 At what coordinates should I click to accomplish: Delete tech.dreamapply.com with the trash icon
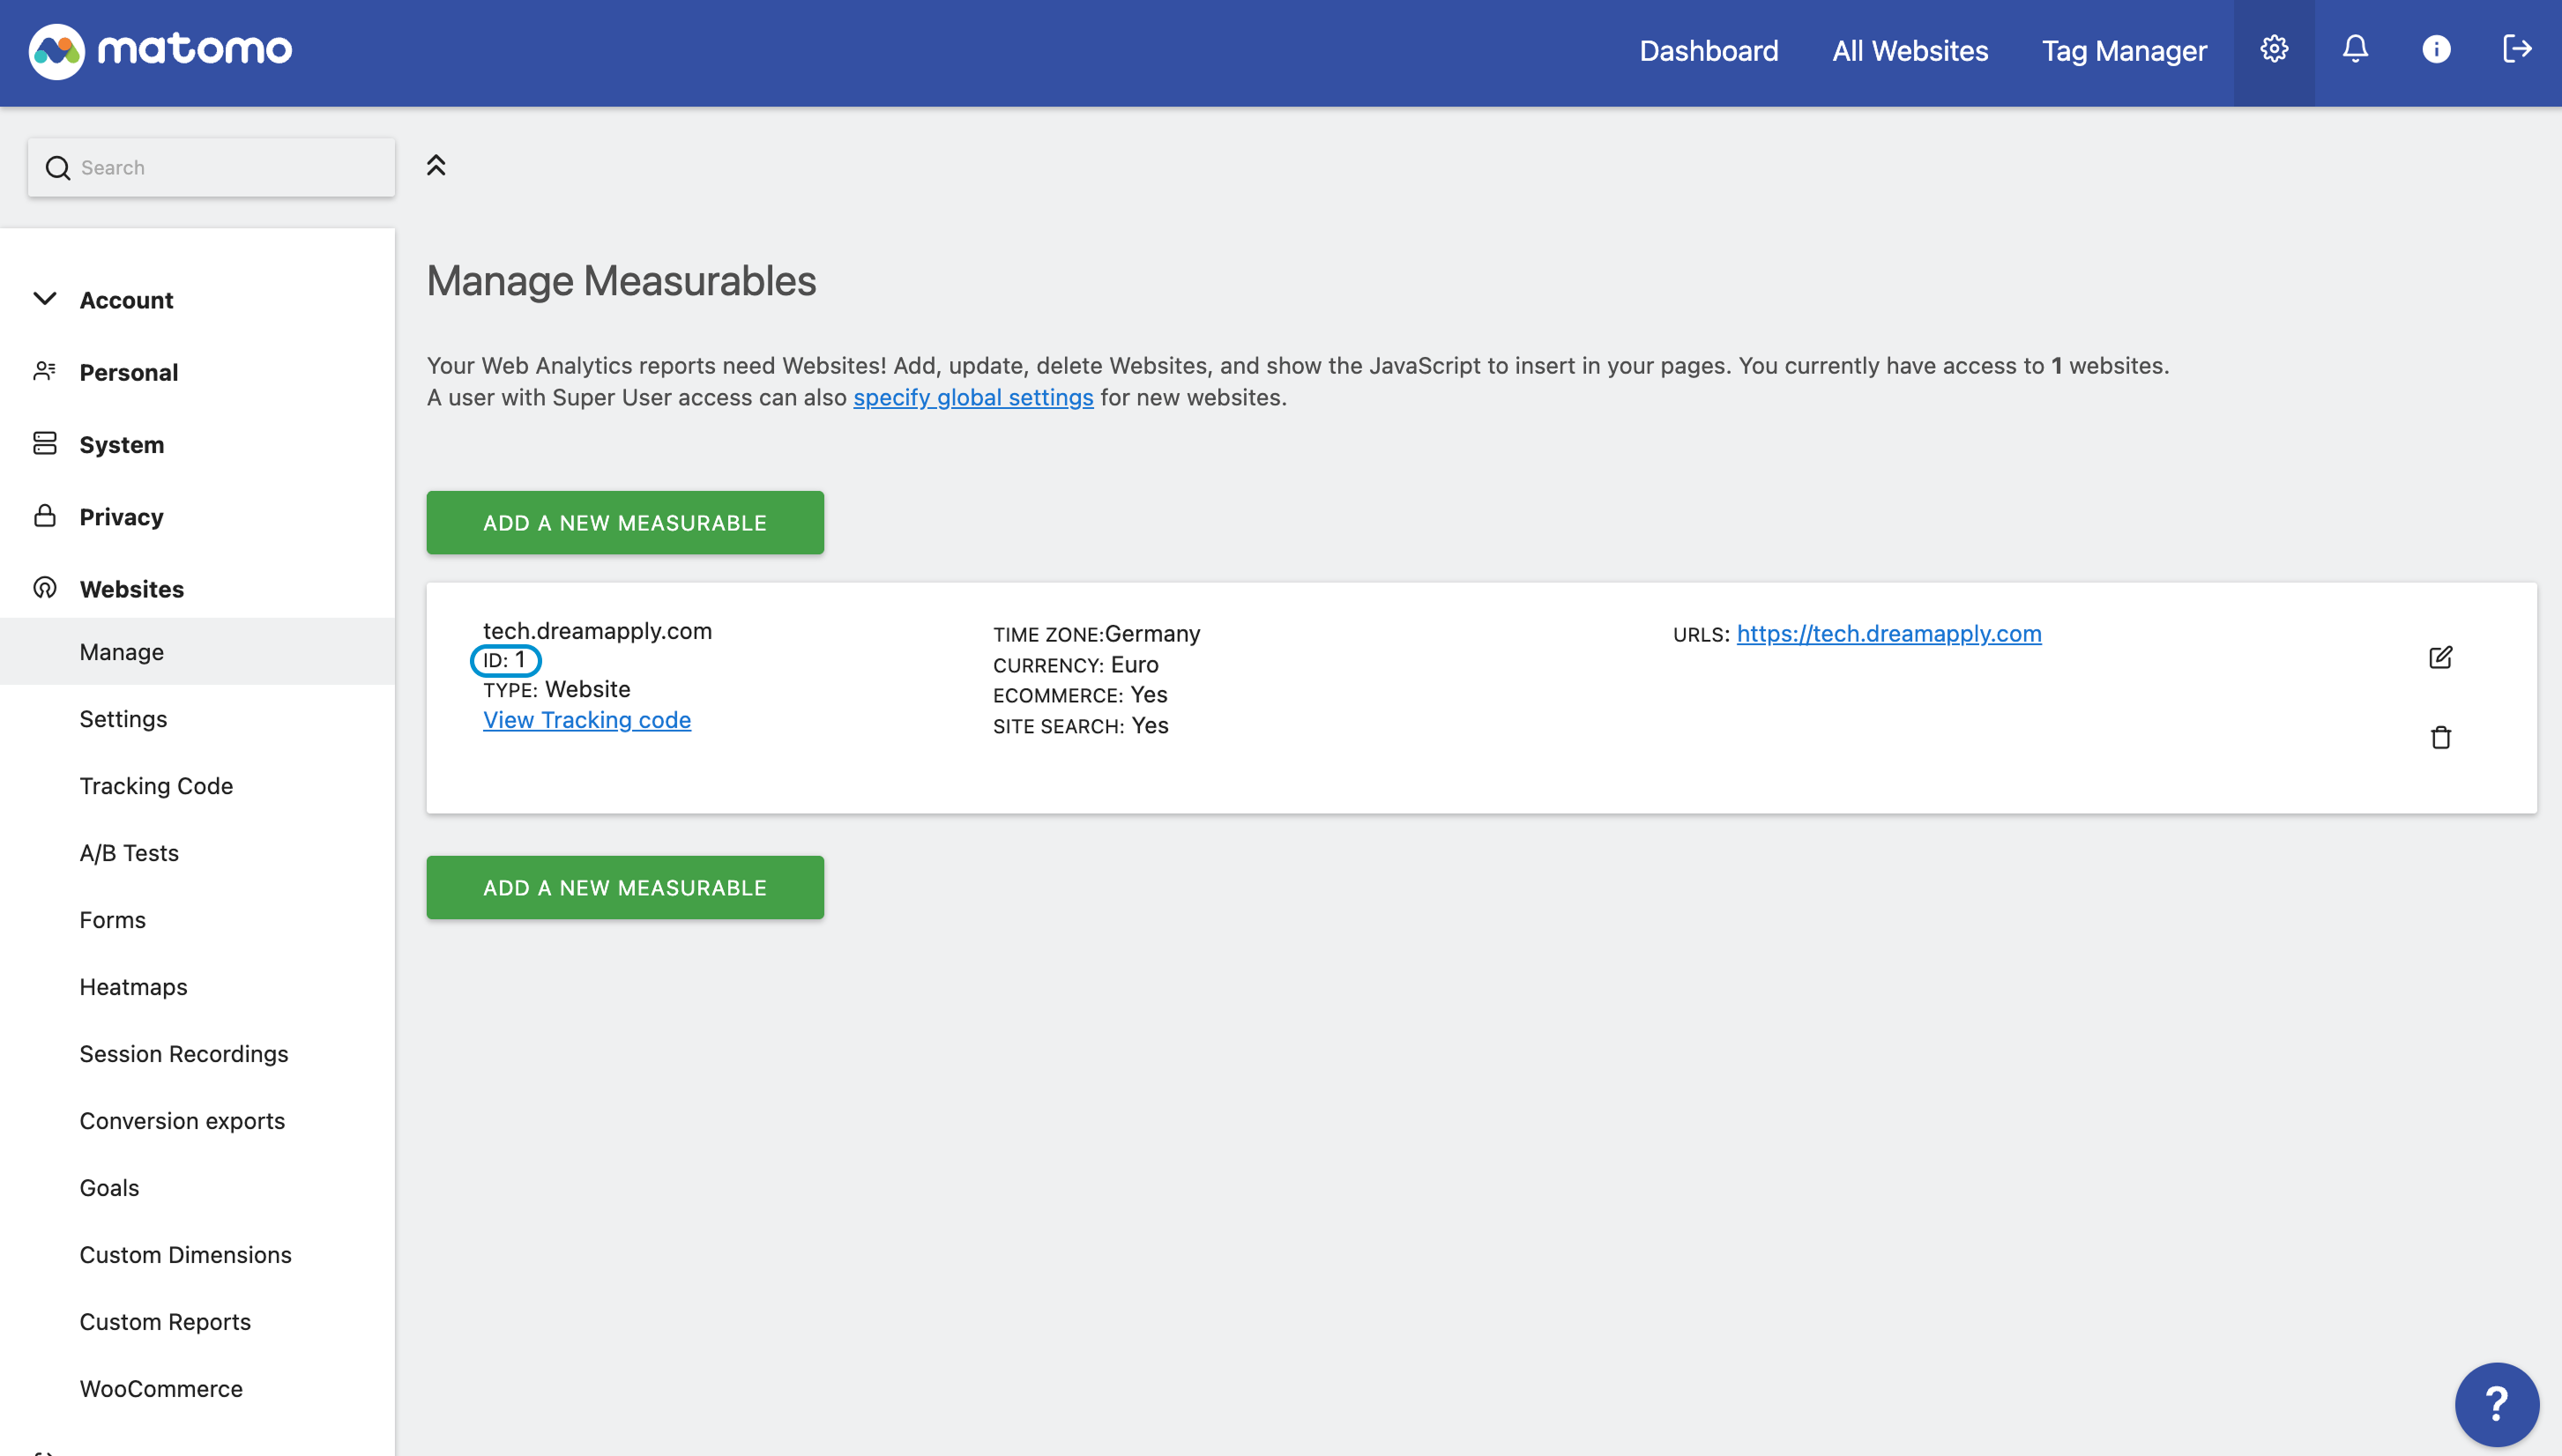2440,737
